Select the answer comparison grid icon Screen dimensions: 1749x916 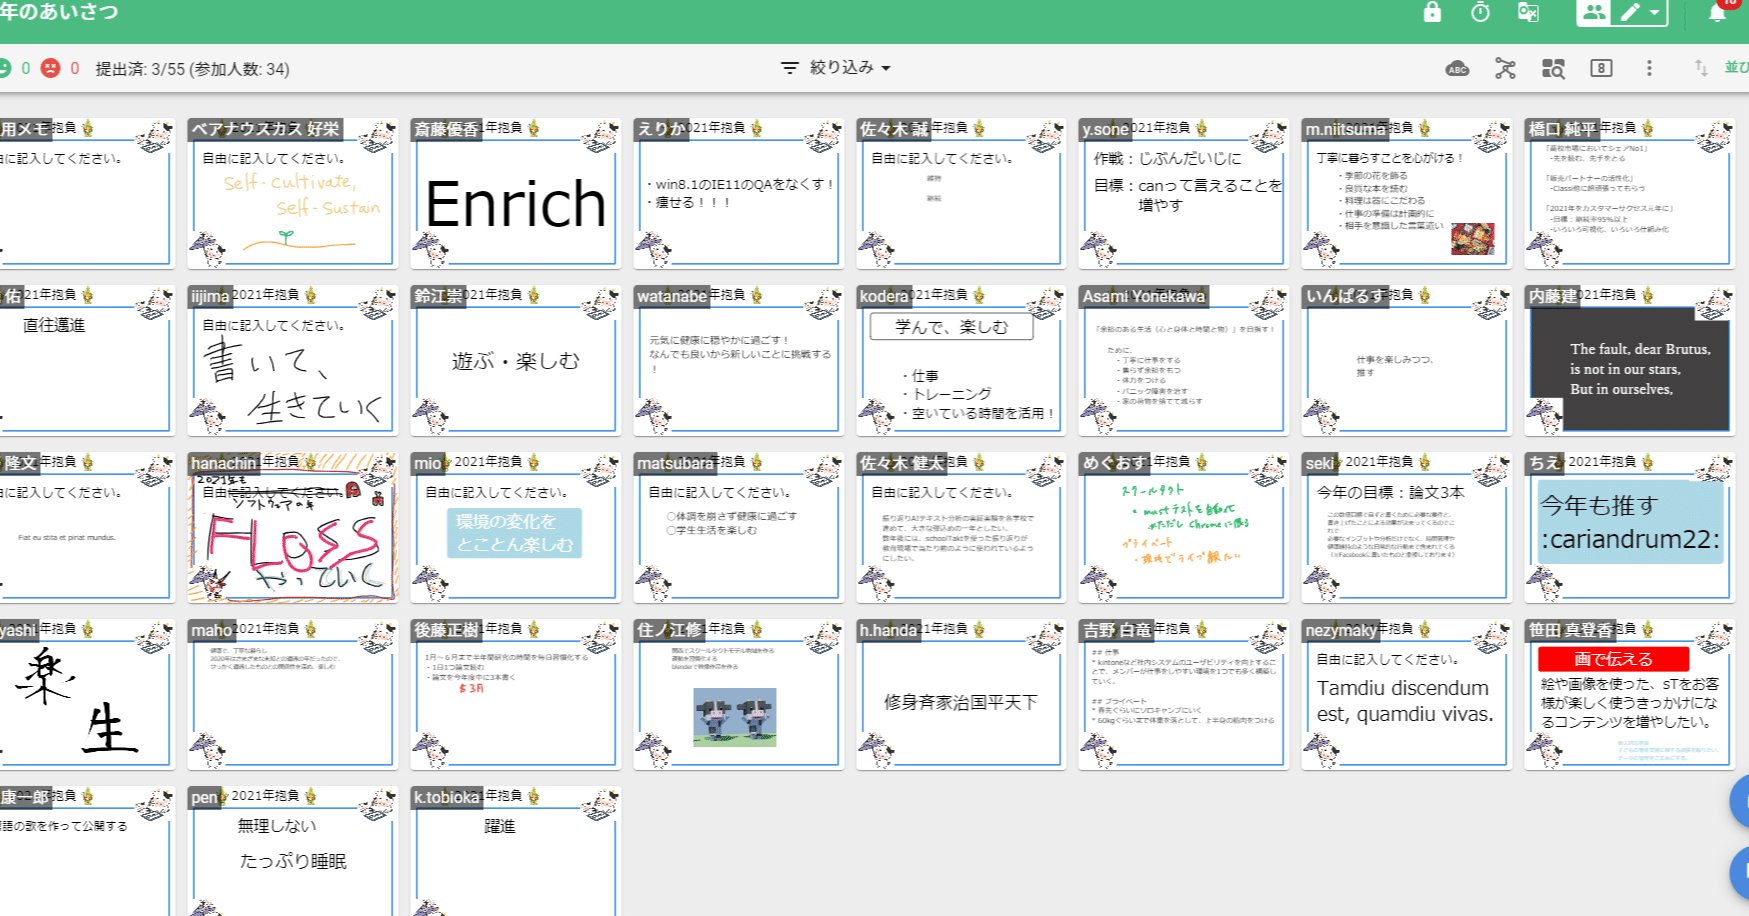click(1553, 68)
